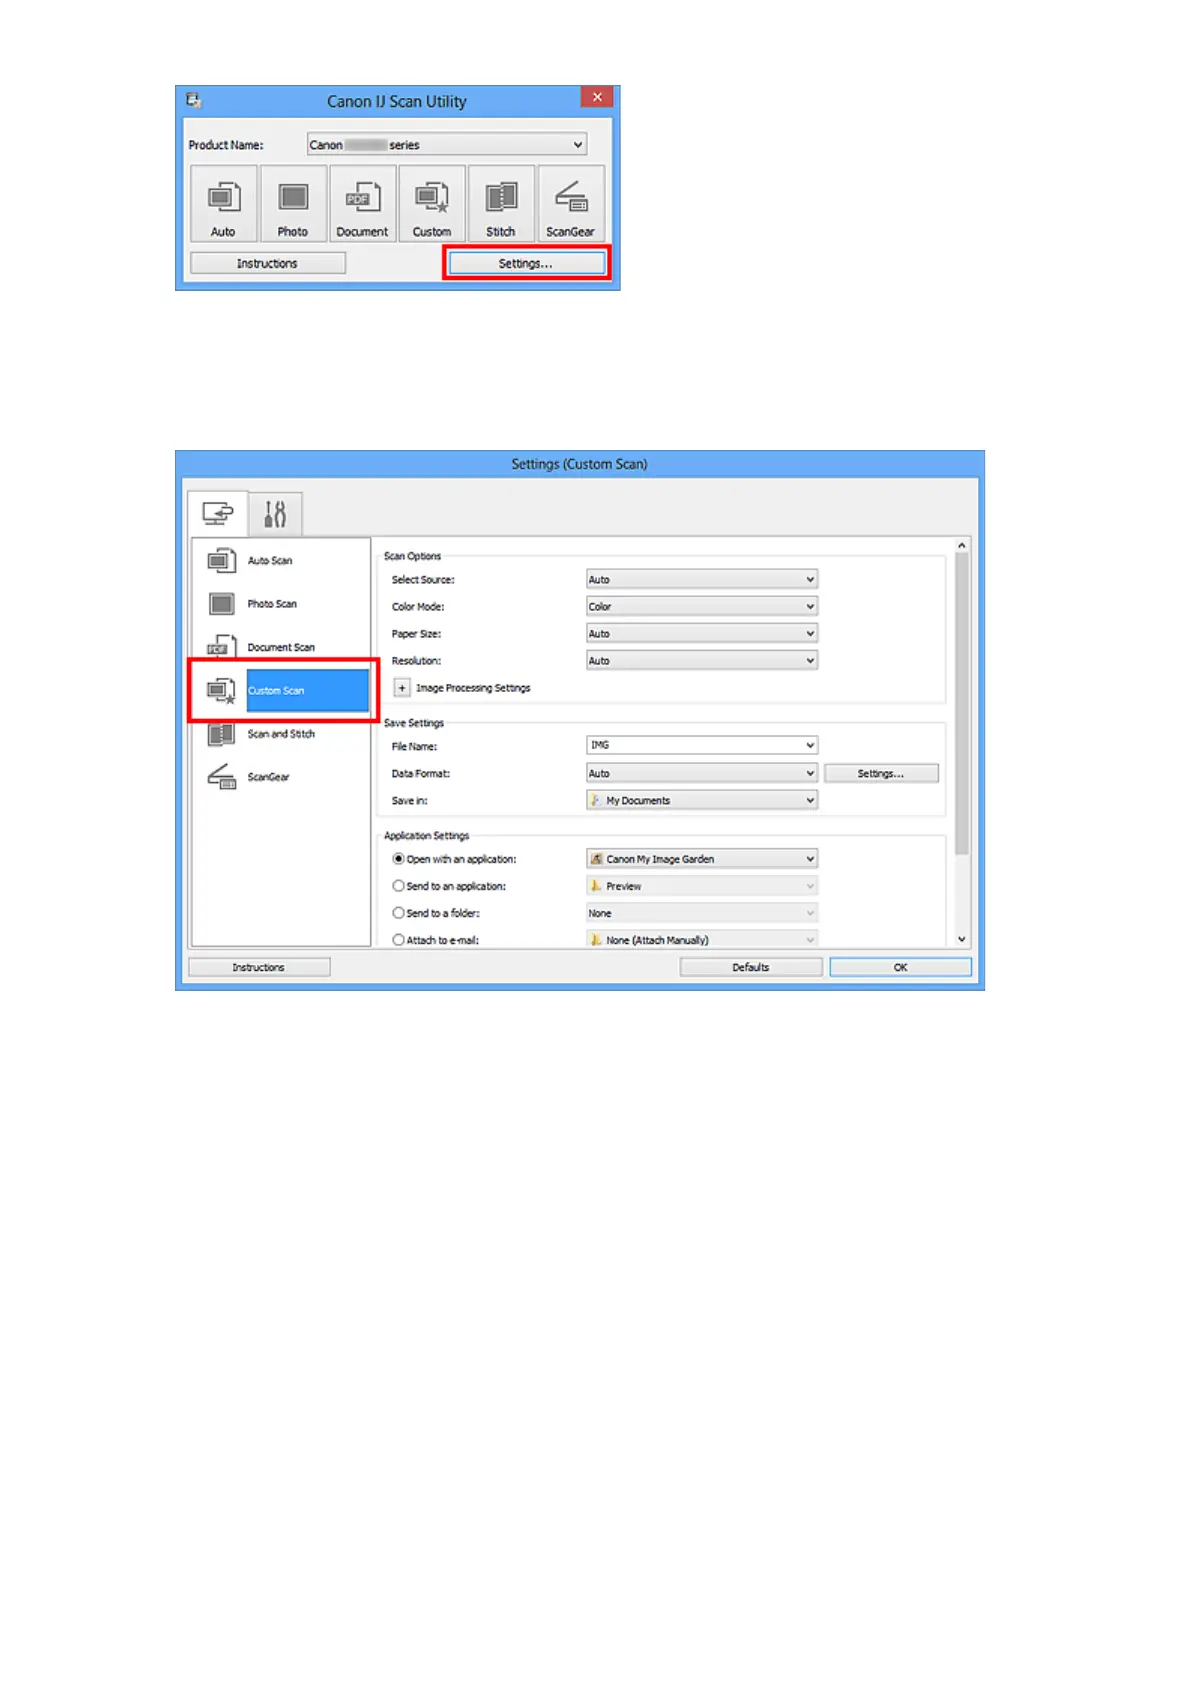Click Settings button next to Data Format
The width and height of the screenshot is (1191, 1684).
[x=881, y=773]
